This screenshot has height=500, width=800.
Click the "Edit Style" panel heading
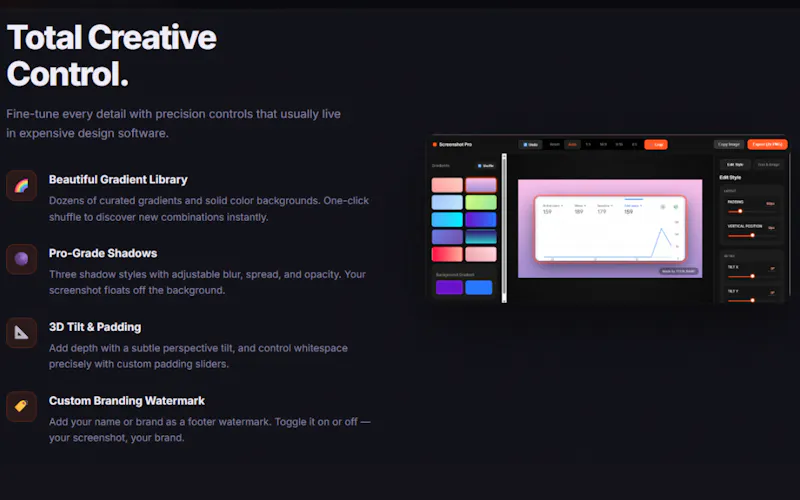pos(730,178)
